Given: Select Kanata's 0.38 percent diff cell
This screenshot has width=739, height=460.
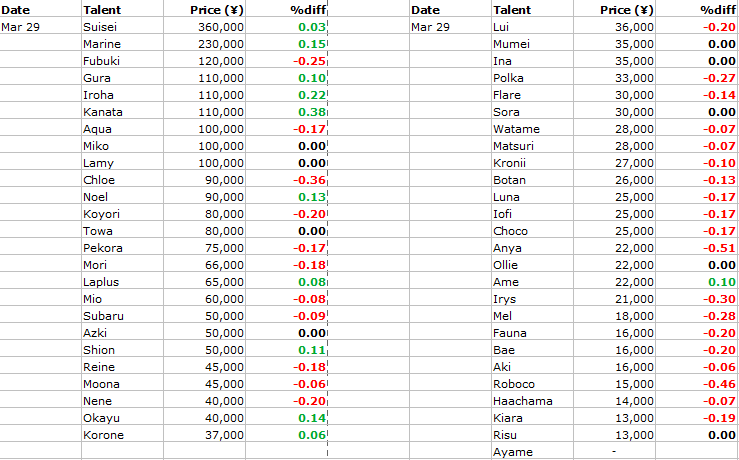Looking at the screenshot, I should click(287, 112).
